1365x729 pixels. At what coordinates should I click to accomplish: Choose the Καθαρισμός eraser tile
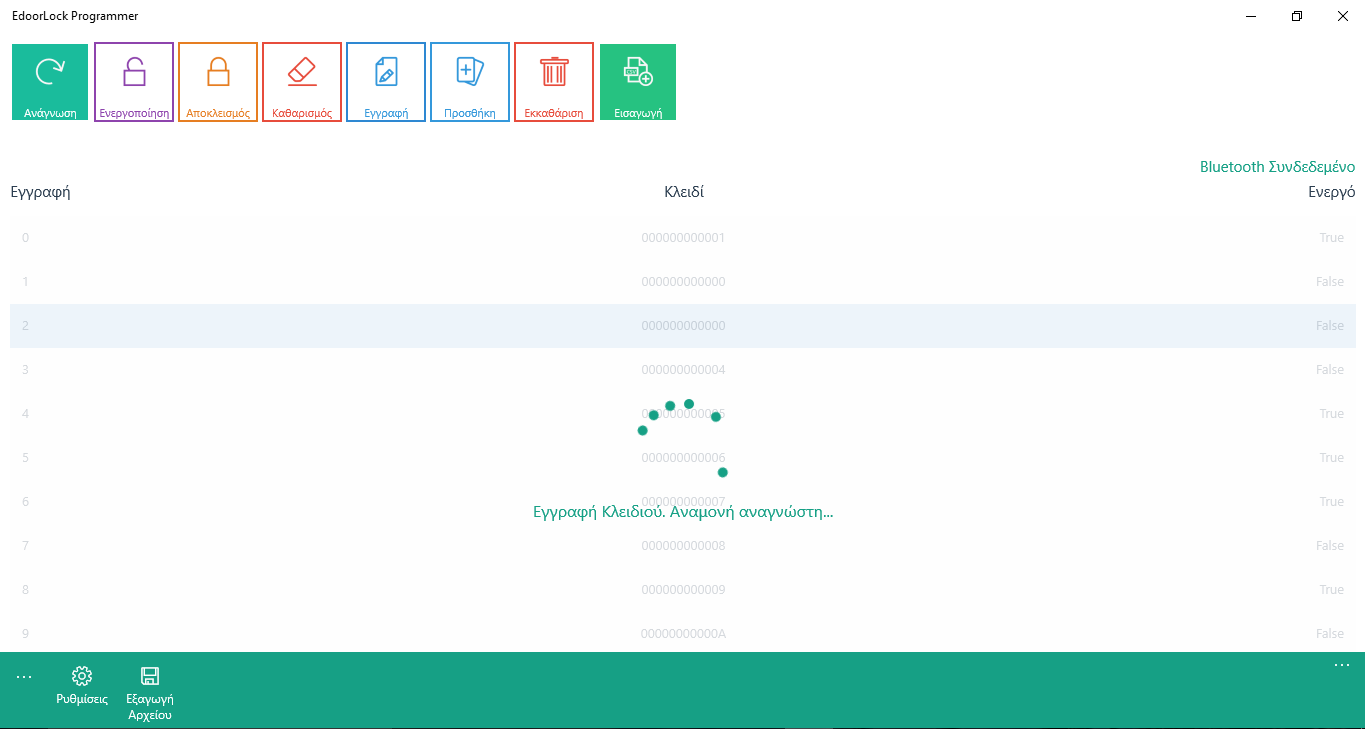302,82
